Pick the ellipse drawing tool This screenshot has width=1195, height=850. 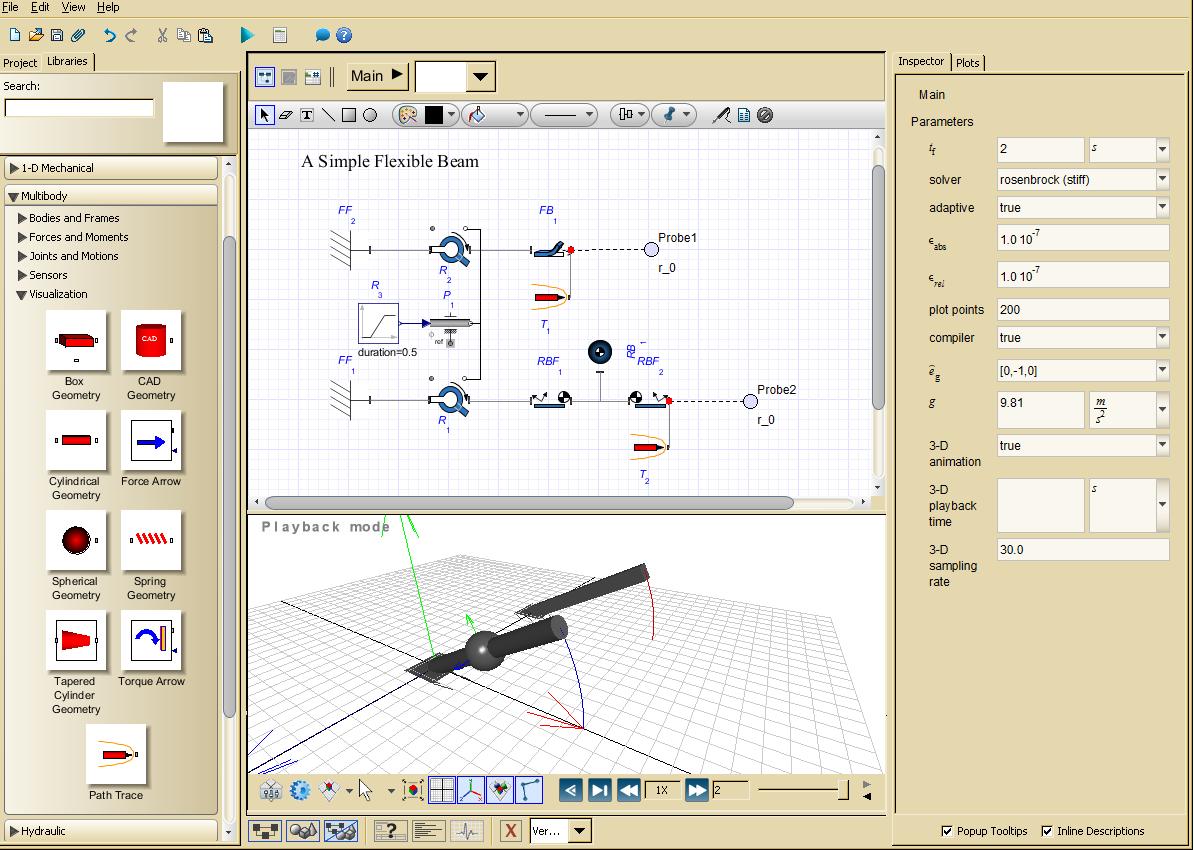370,115
